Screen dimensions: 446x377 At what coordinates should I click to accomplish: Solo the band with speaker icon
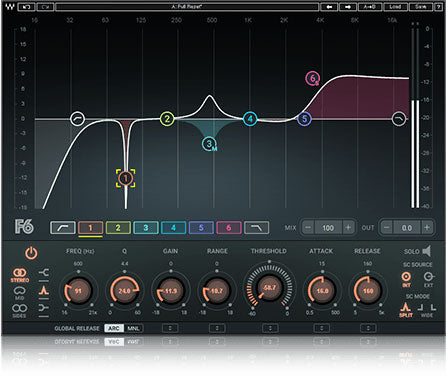coord(427,251)
